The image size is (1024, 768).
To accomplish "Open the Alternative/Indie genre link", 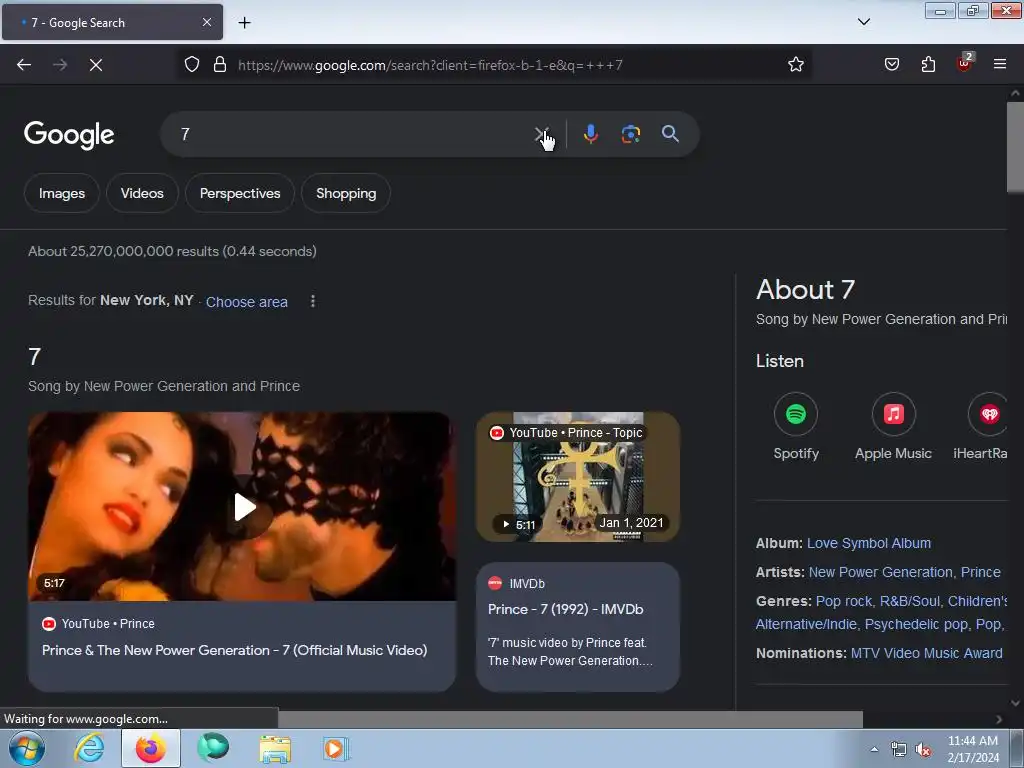I will click(806, 624).
